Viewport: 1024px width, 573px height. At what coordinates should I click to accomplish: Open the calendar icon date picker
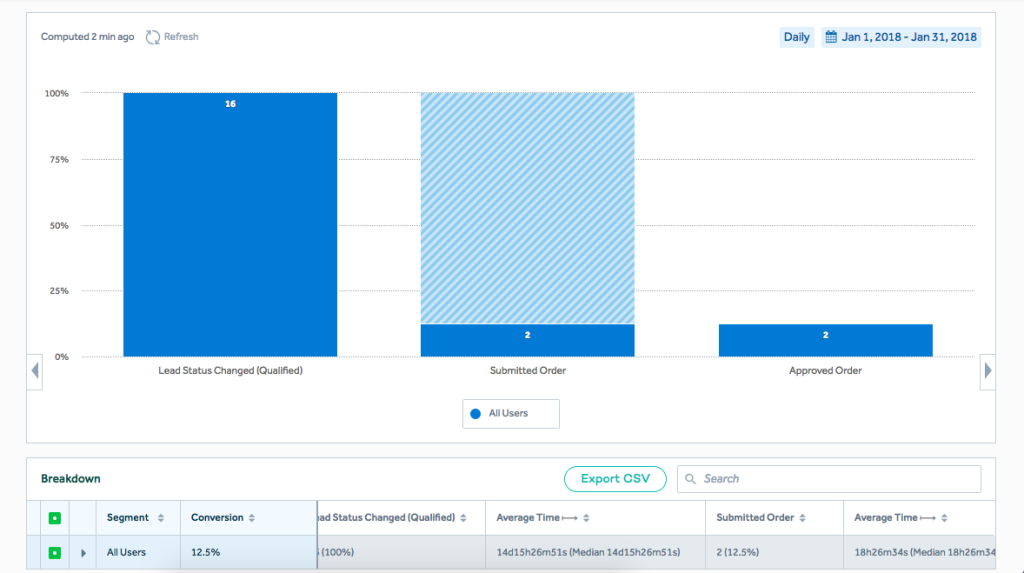click(831, 37)
